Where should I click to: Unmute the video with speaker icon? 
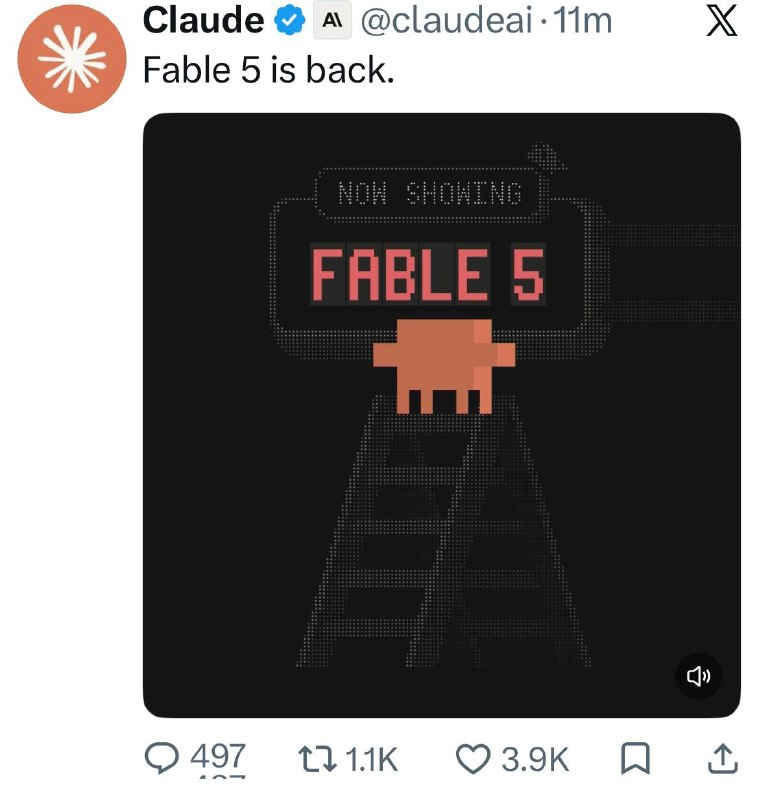(x=698, y=676)
